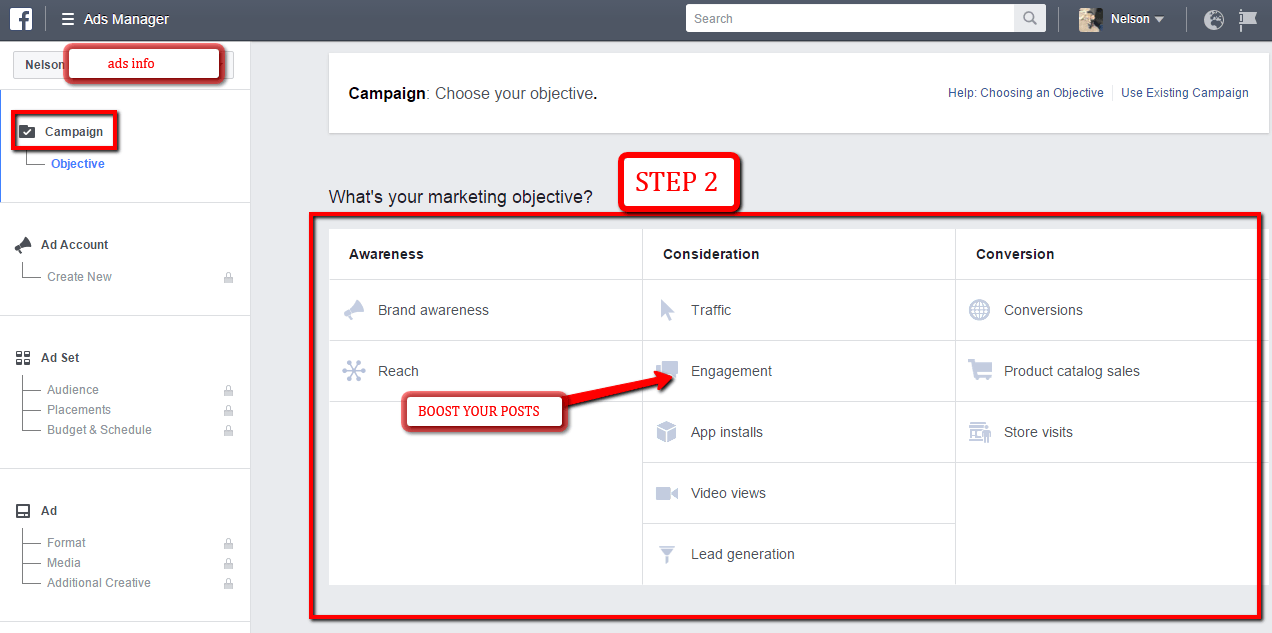Open the Nelson account selector in sidebar

point(123,65)
